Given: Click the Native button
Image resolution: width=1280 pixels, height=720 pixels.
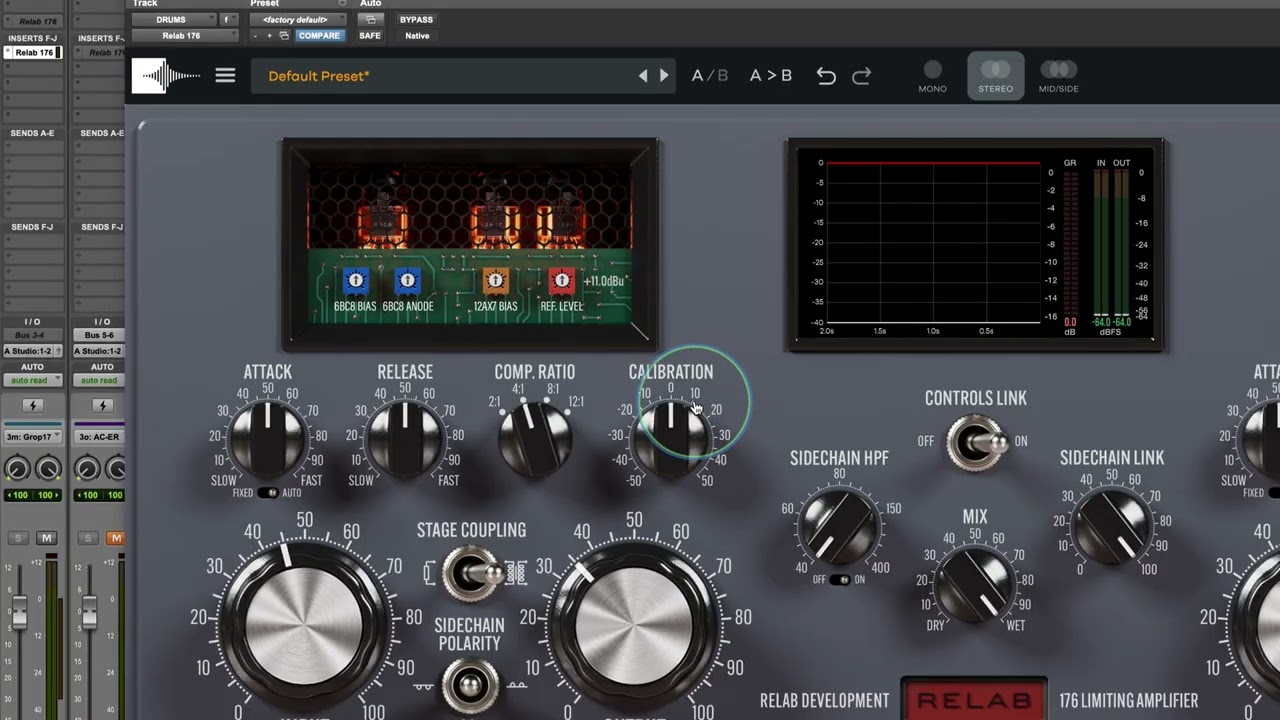Looking at the screenshot, I should coord(417,35).
